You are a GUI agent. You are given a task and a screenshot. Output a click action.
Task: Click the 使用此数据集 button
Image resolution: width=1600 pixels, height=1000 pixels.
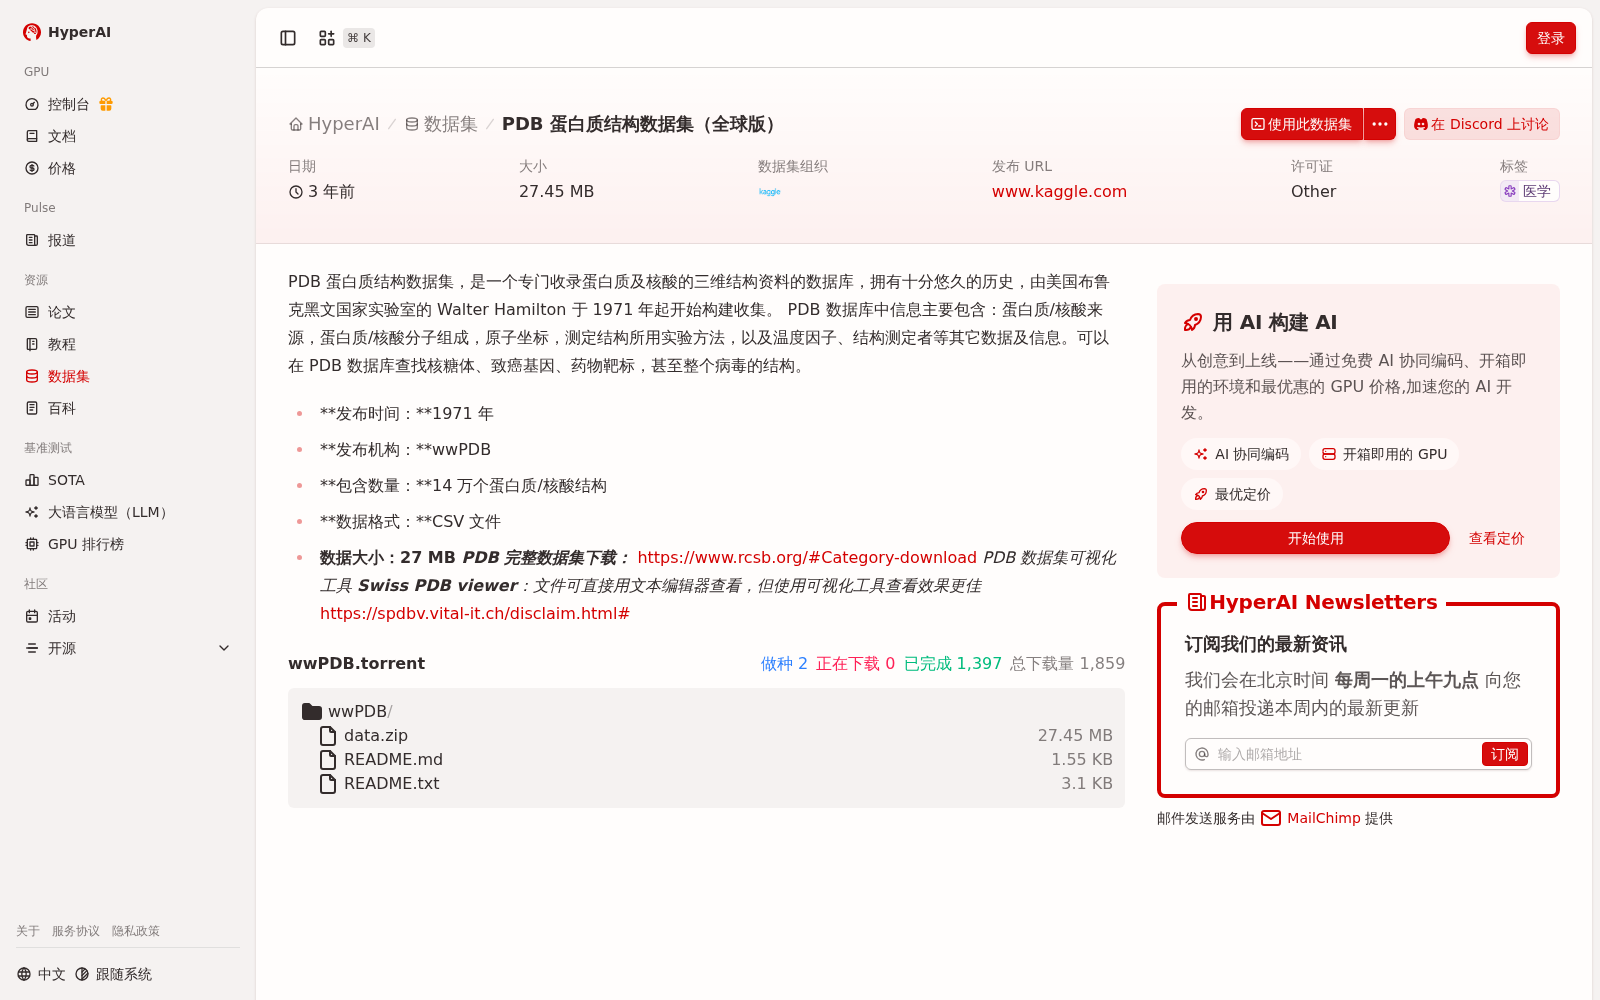click(x=1302, y=124)
